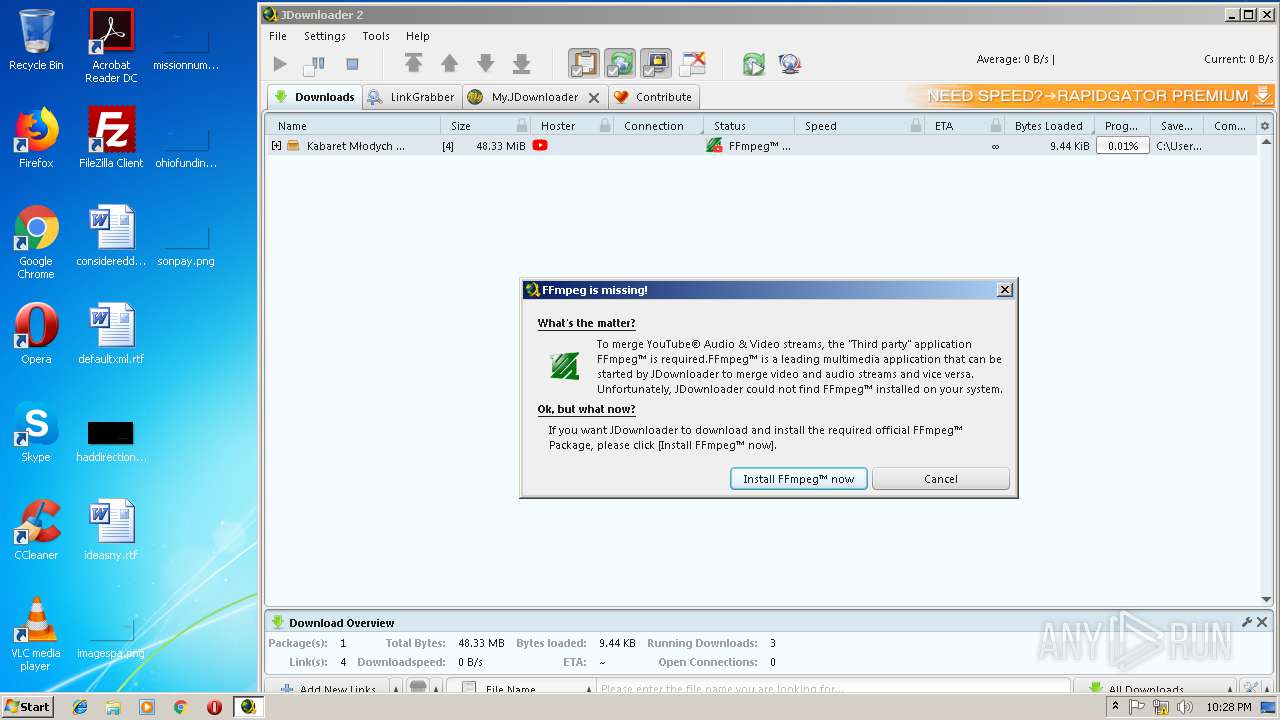Select the Recycle Bin desktop icon
The image size is (1280, 720).
coord(36,41)
